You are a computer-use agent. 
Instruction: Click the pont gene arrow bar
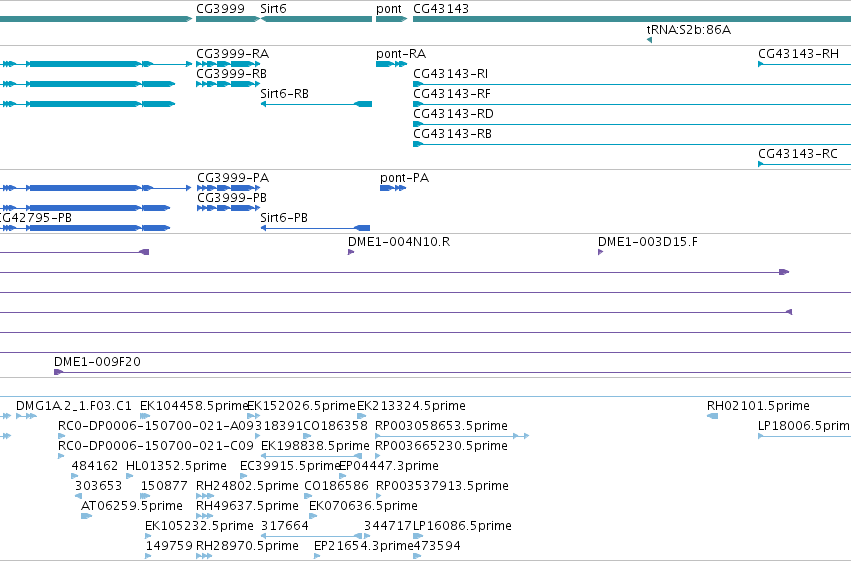pyautogui.click(x=391, y=19)
